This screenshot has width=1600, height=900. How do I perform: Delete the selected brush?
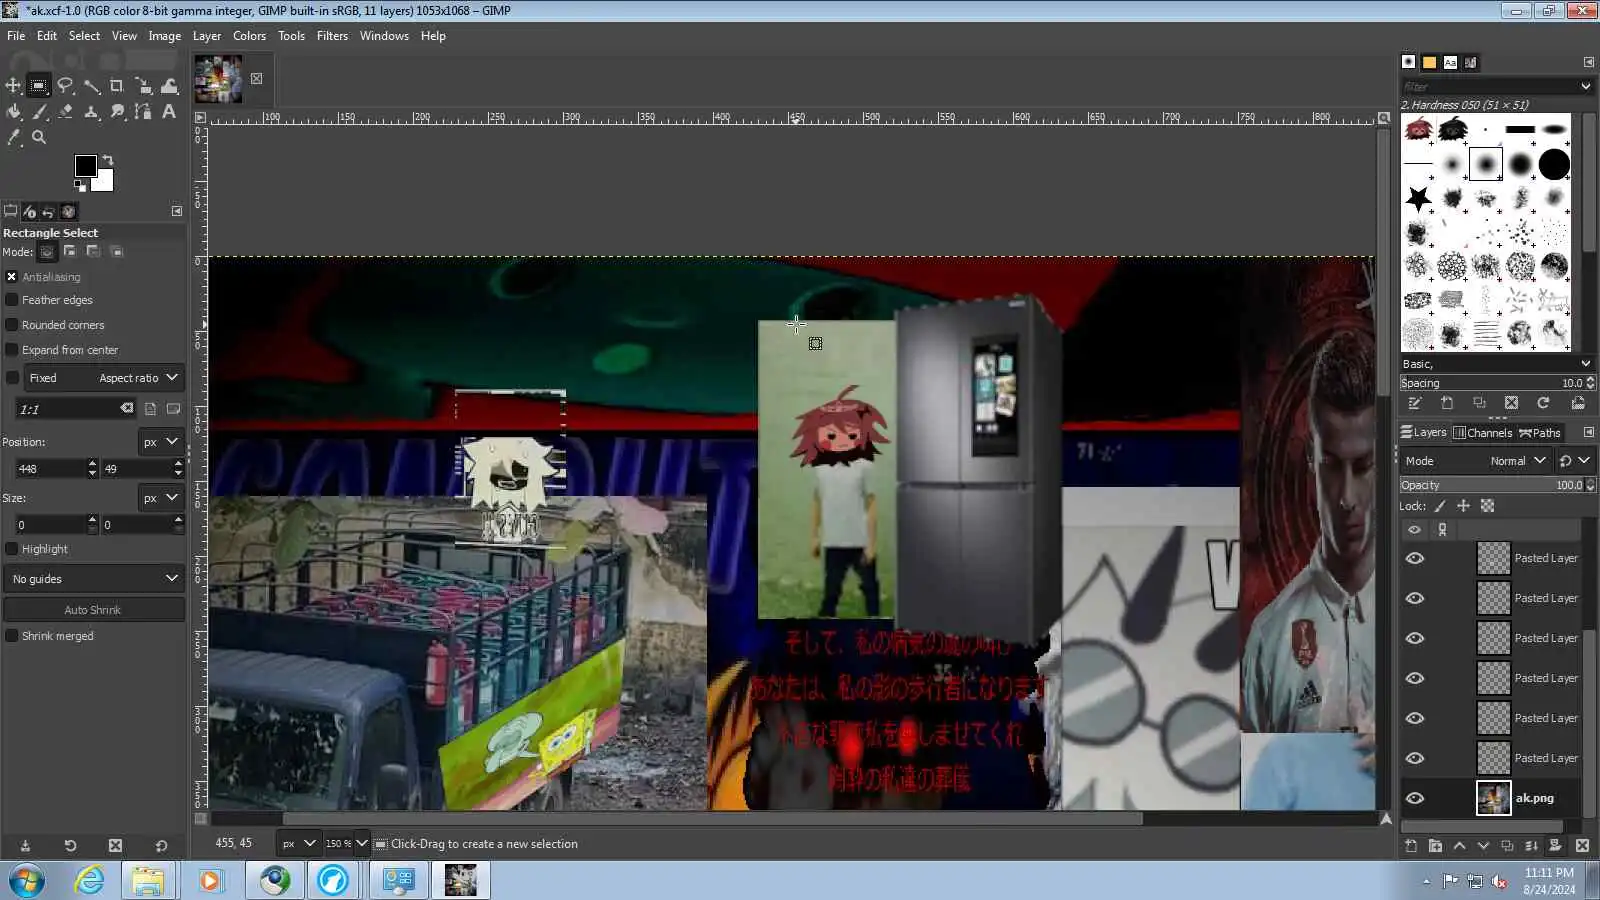click(1511, 403)
